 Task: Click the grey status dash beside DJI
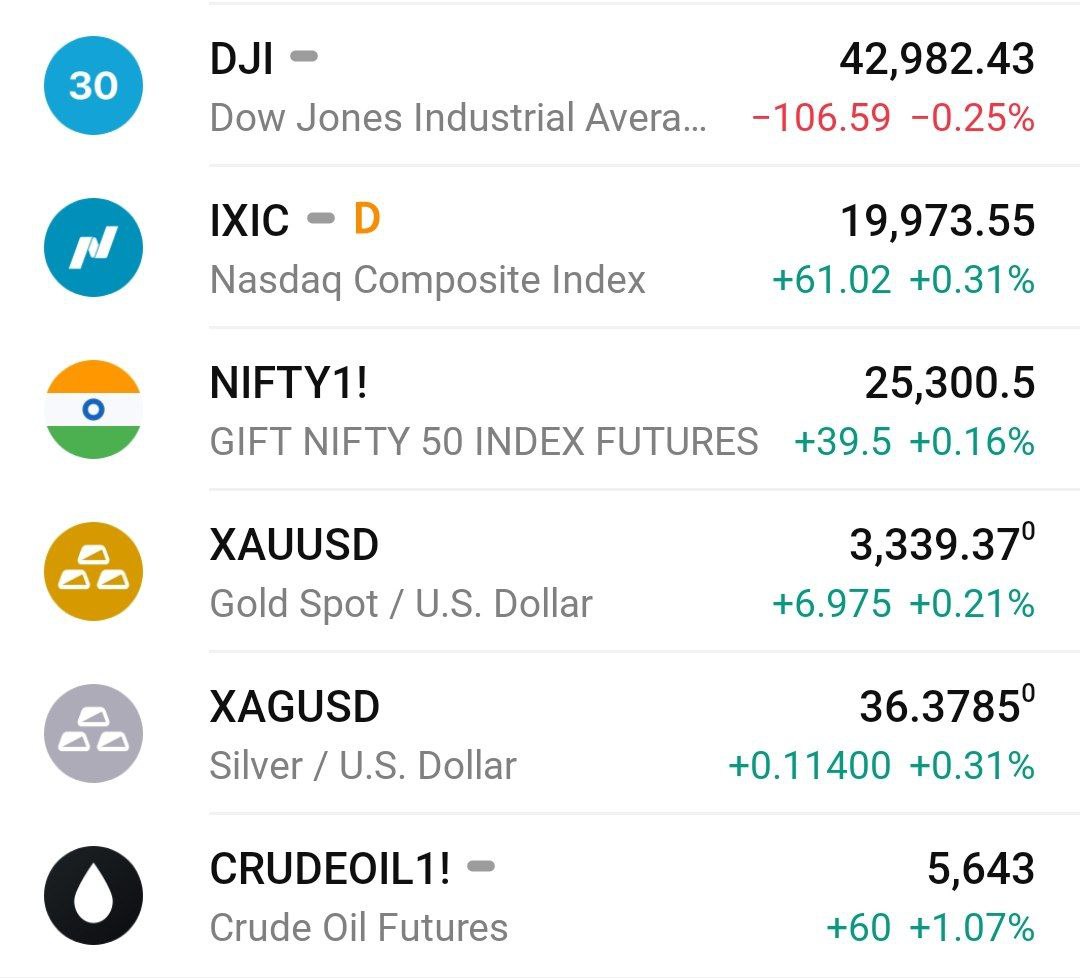(304, 57)
